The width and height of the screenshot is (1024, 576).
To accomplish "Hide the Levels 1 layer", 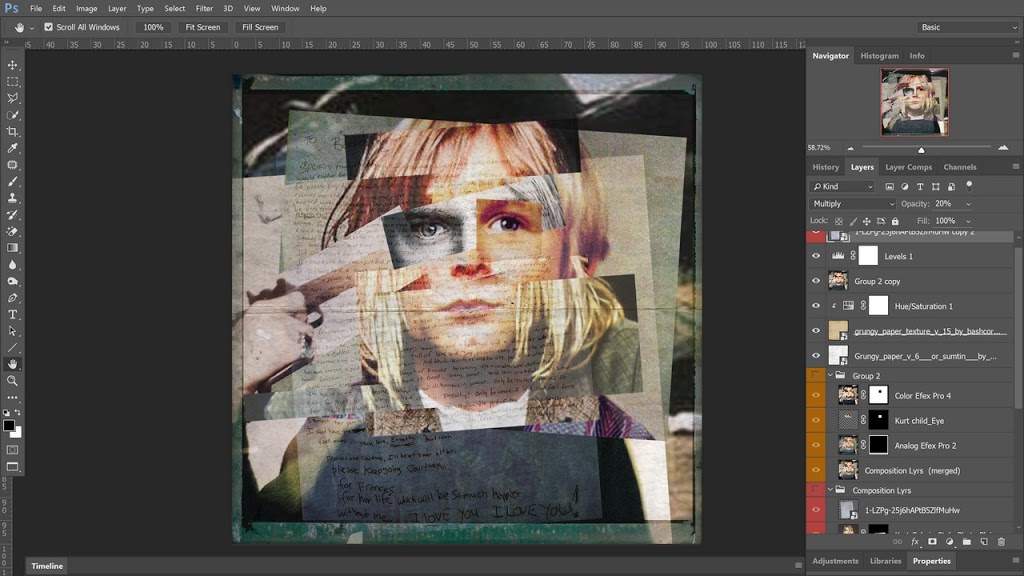I will point(816,256).
